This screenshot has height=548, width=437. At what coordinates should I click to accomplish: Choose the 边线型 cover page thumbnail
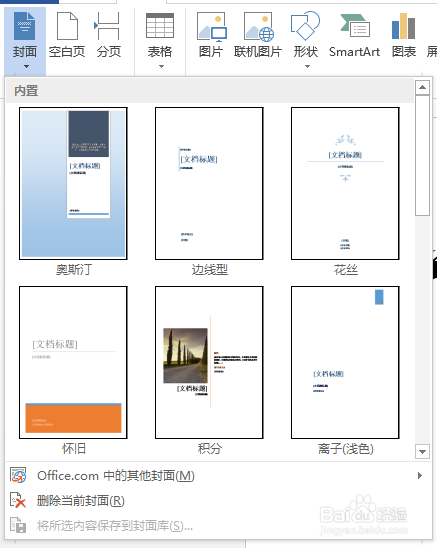pyautogui.click(x=209, y=183)
